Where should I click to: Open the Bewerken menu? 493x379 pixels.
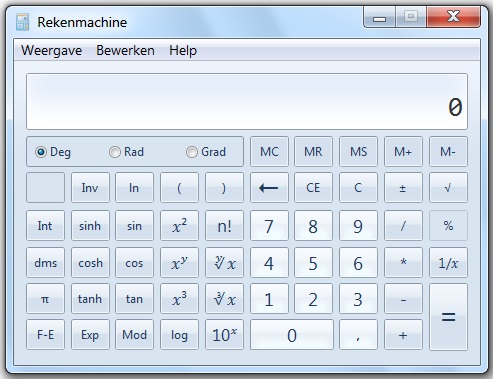(x=125, y=50)
